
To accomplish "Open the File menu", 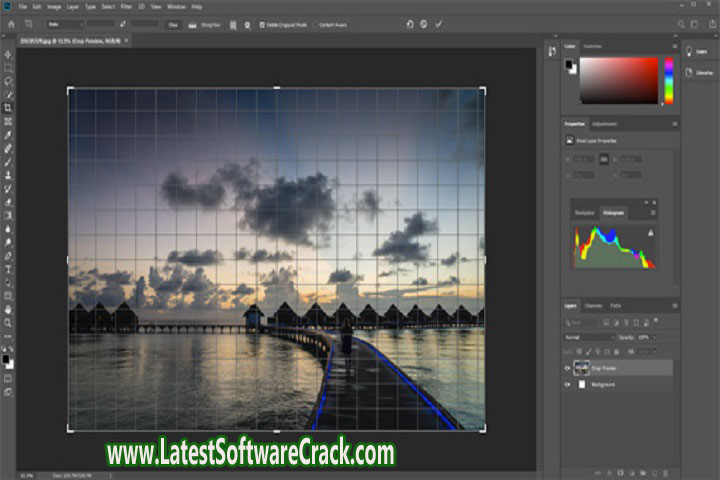I will pos(22,7).
